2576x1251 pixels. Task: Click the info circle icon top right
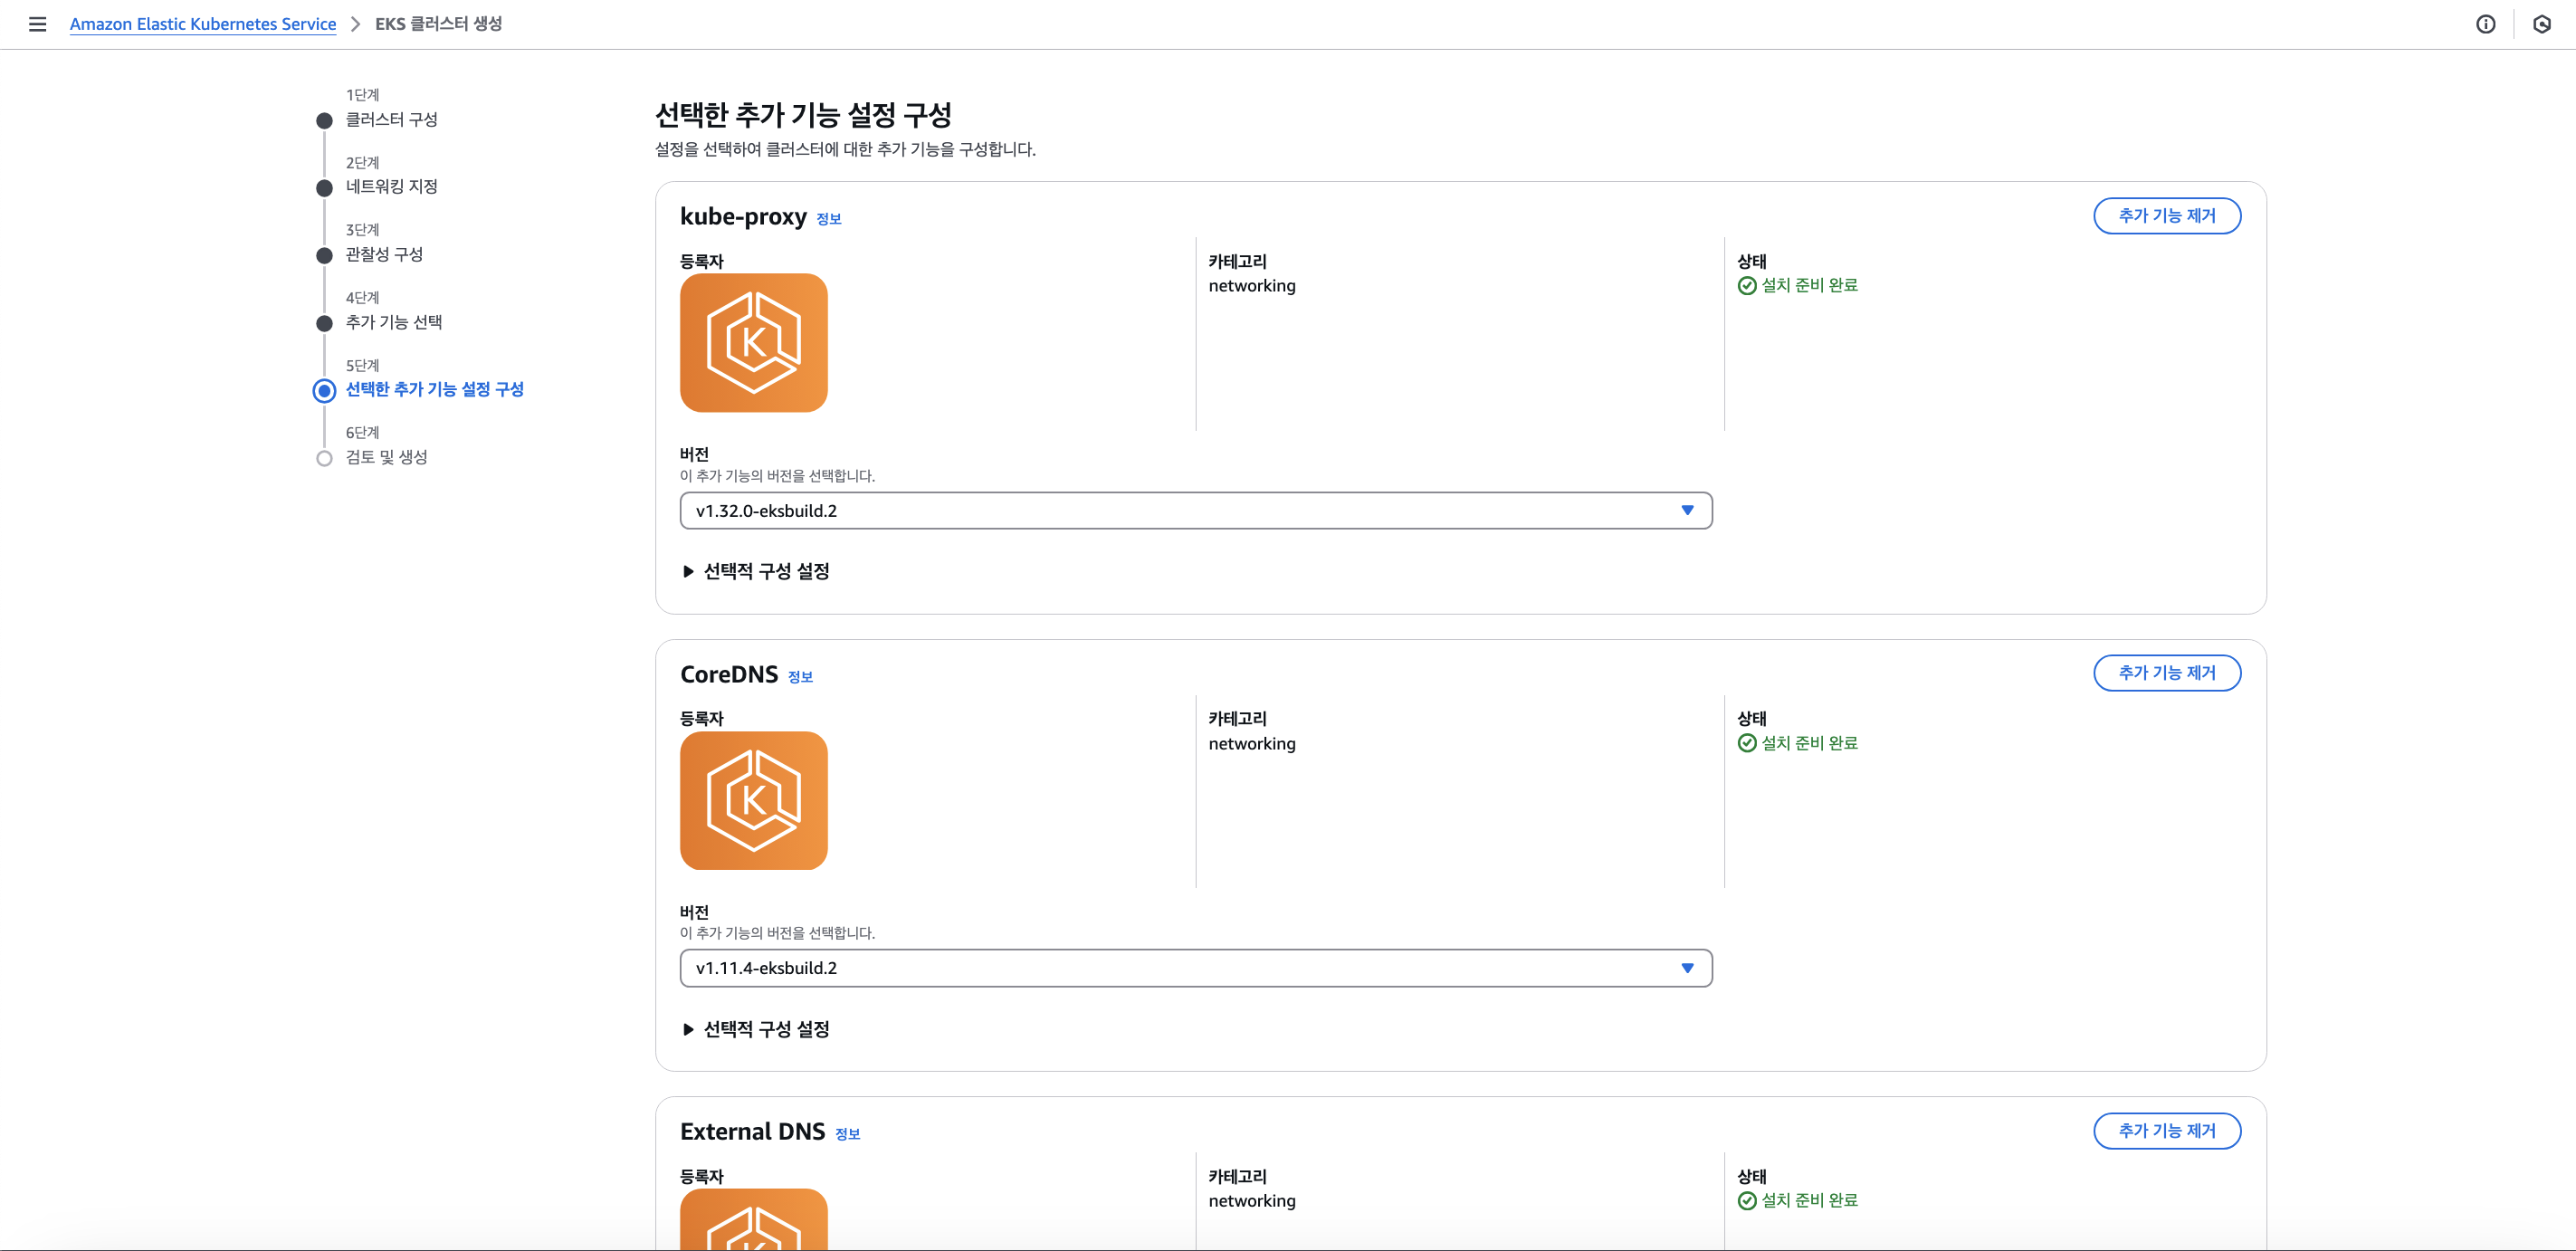2485,24
